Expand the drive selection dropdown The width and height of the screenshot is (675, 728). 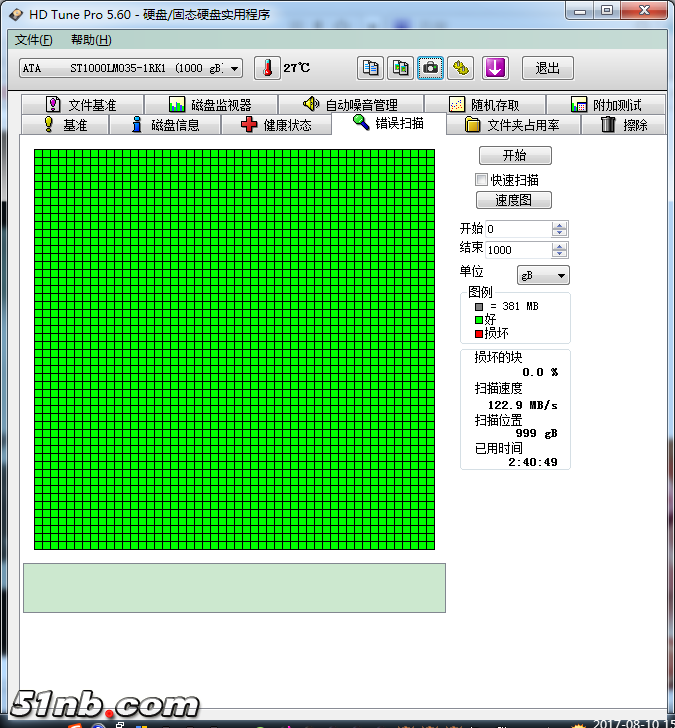point(235,68)
